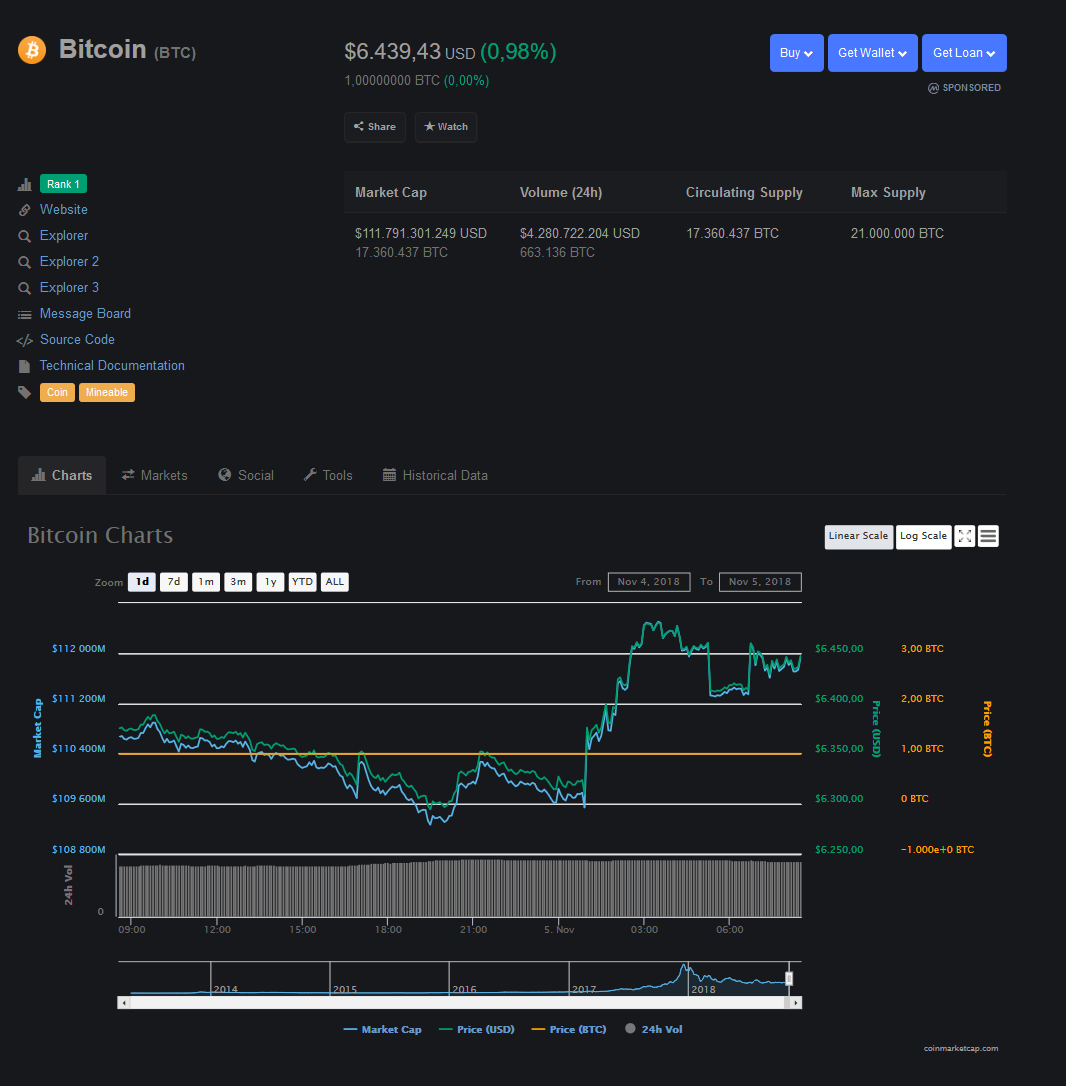Toggle Market Cap series in chart legend
This screenshot has width=1066, height=1086.
[x=382, y=1029]
